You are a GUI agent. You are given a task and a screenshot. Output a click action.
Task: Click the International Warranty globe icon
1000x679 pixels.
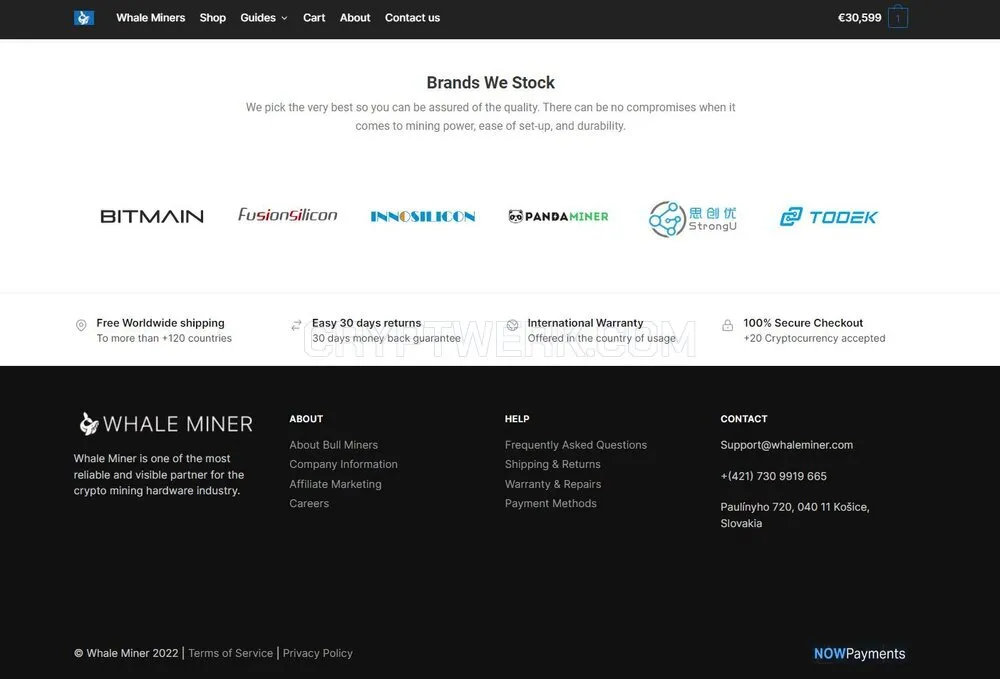(x=512, y=325)
